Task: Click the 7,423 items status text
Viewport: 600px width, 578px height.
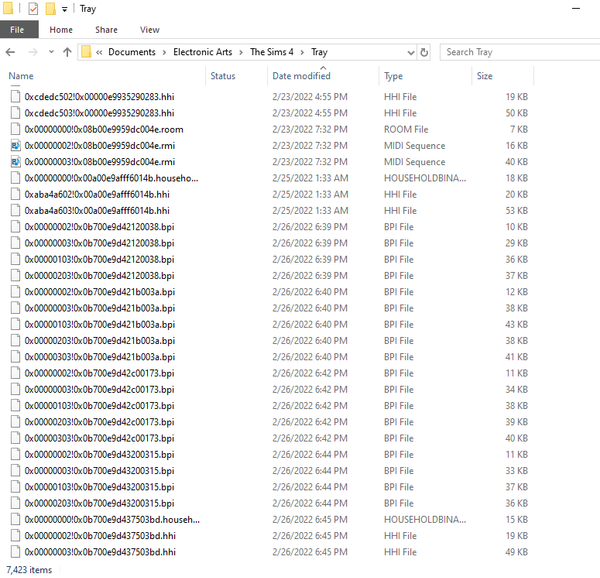Action: click(29, 570)
